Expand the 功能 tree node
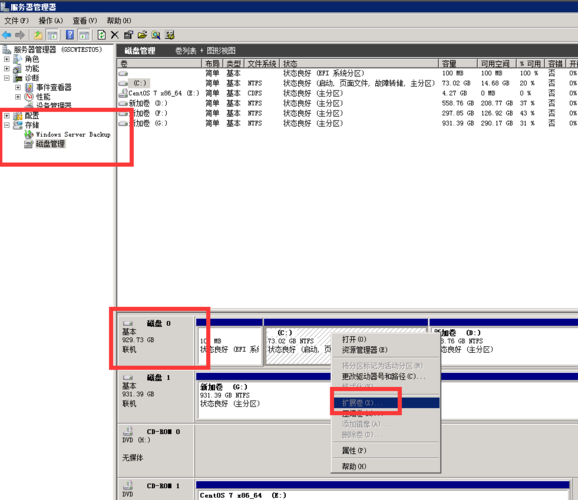This screenshot has height=500, width=578. (7, 69)
